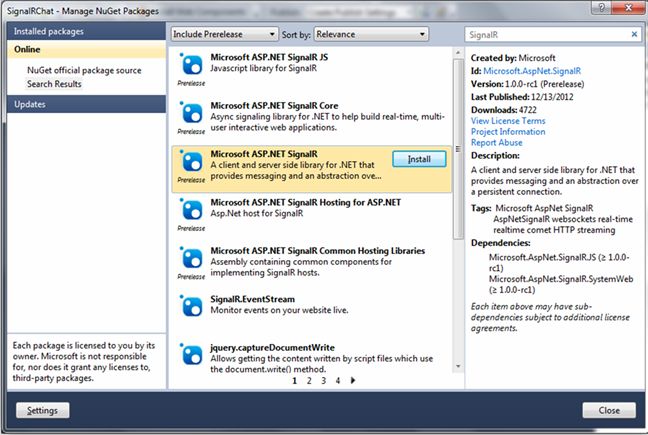The image size is (648, 435).
Task: Open the help question mark in title bar
Action: (x=601, y=7)
